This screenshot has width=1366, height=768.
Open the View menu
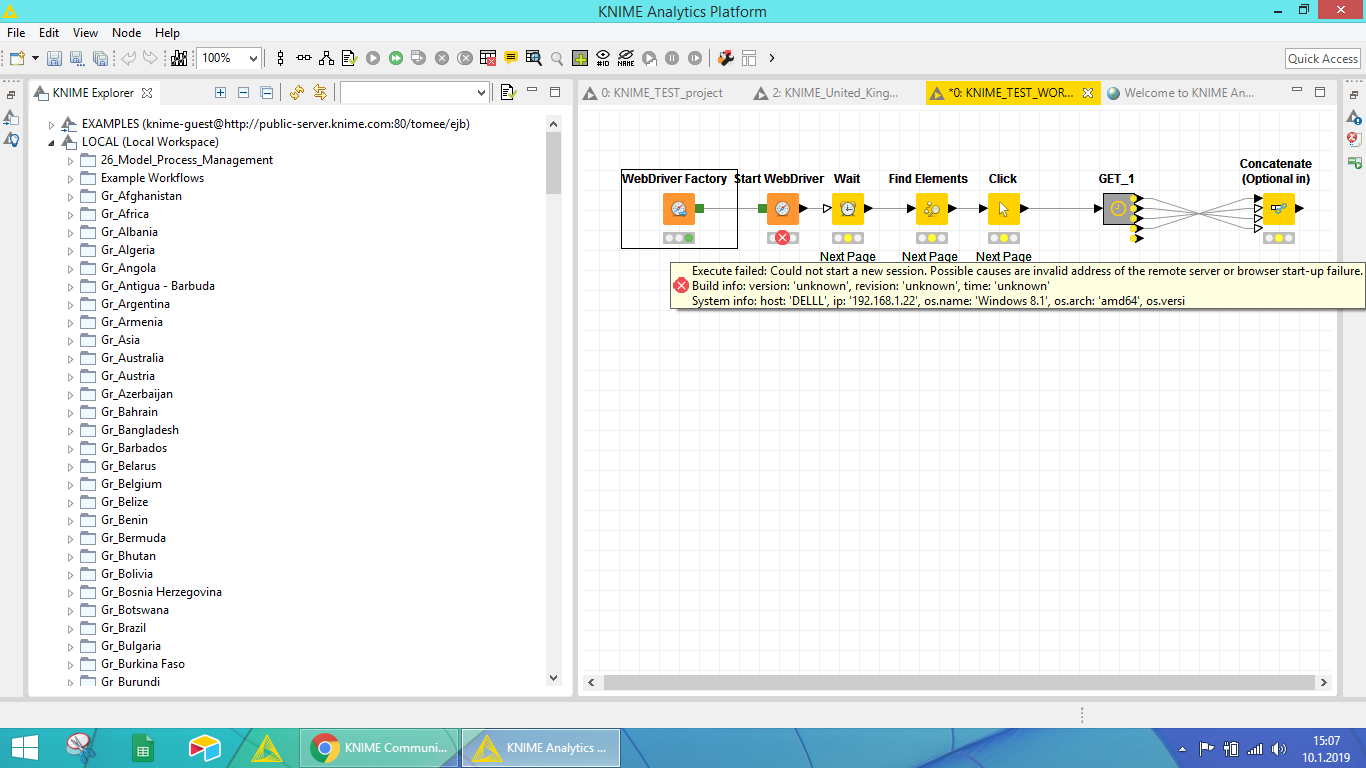pyautogui.click(x=86, y=33)
